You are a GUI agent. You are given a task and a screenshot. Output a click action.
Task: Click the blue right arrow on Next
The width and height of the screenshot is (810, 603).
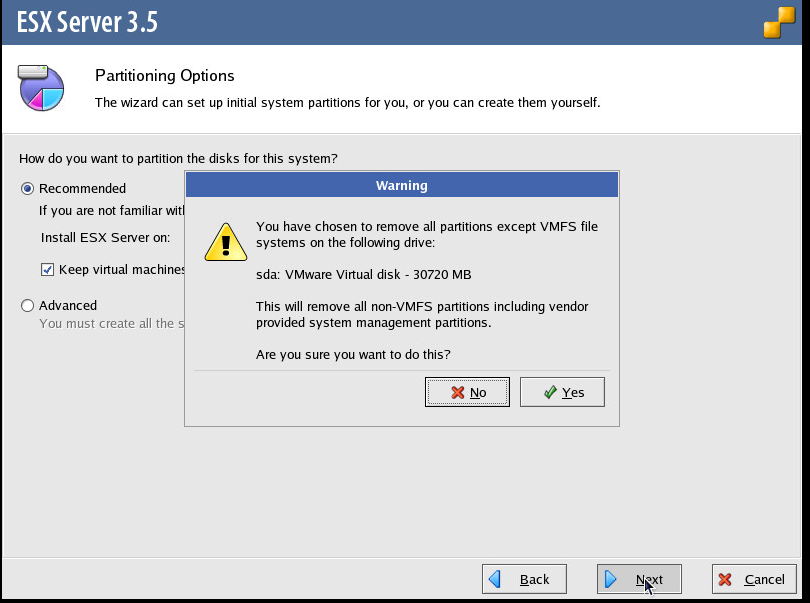coord(611,579)
